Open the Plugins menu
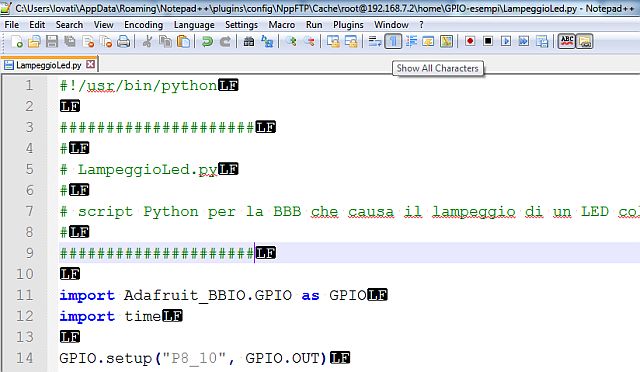The image size is (640, 372). [348, 25]
